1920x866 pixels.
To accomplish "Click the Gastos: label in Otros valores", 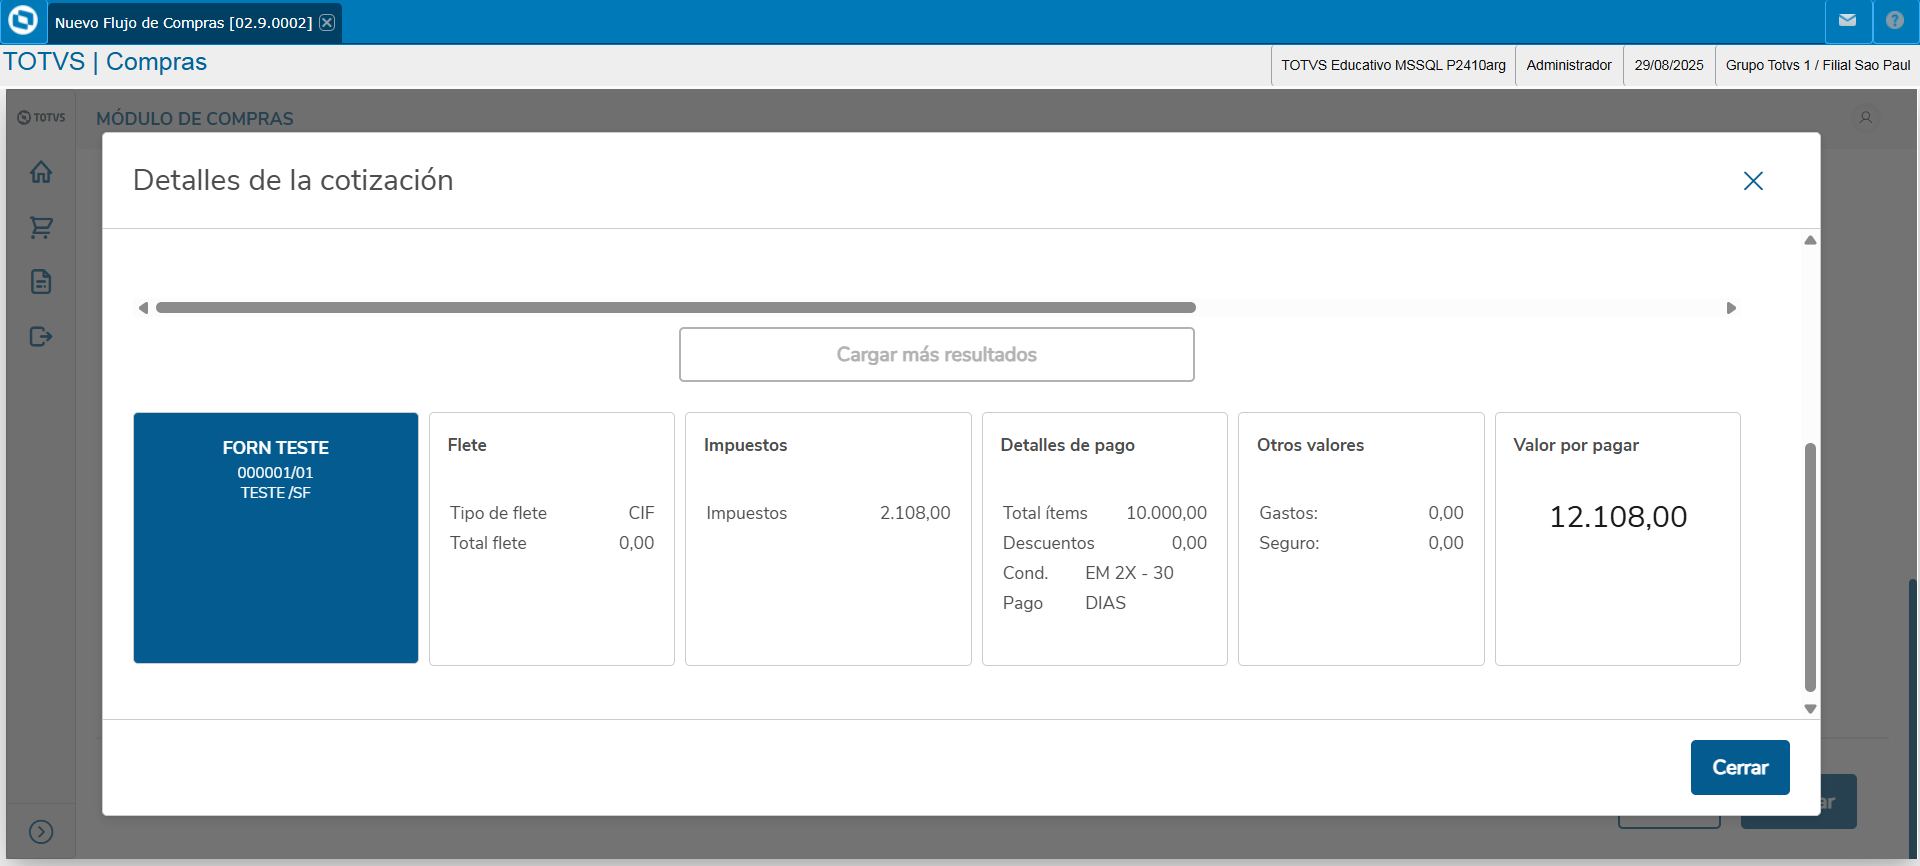I will coord(1288,513).
